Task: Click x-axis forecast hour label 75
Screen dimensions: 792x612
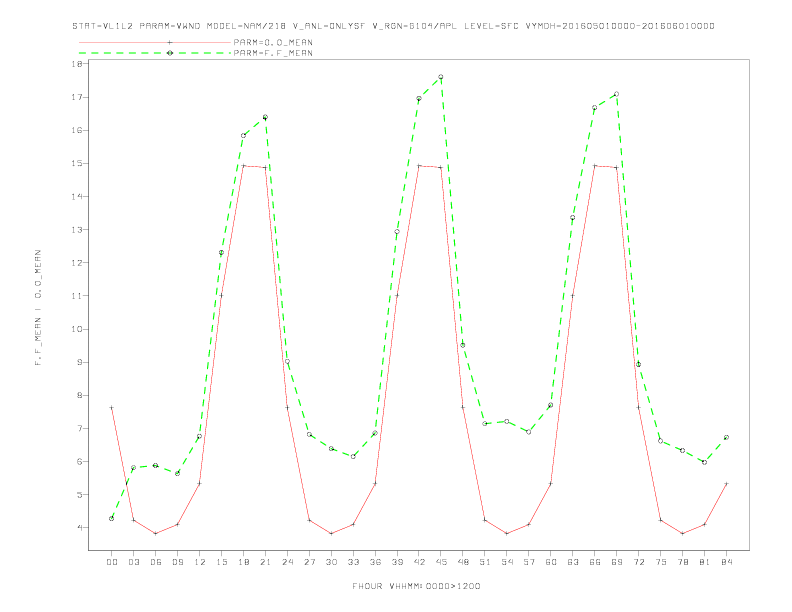Action: coord(661,562)
